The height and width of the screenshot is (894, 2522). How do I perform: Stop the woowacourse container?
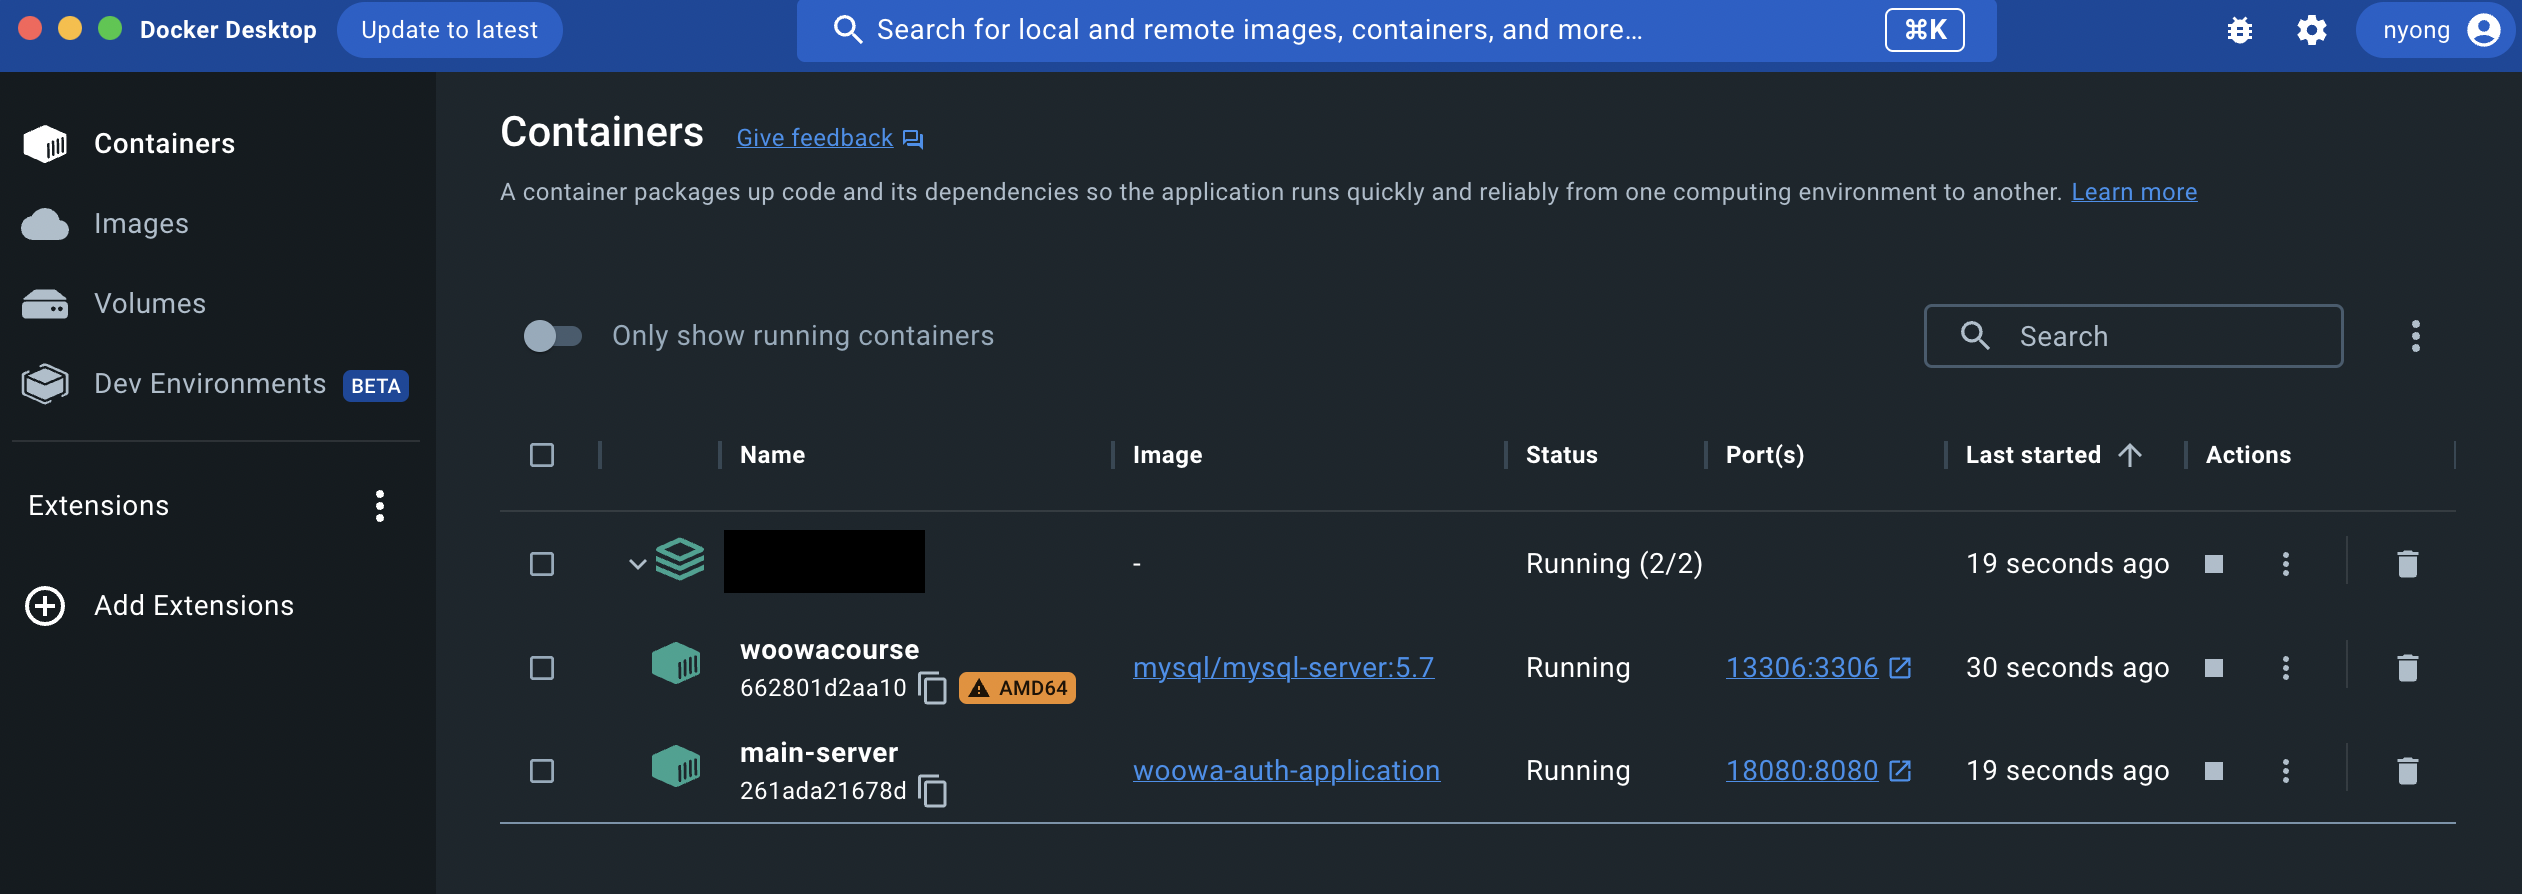click(x=2214, y=668)
